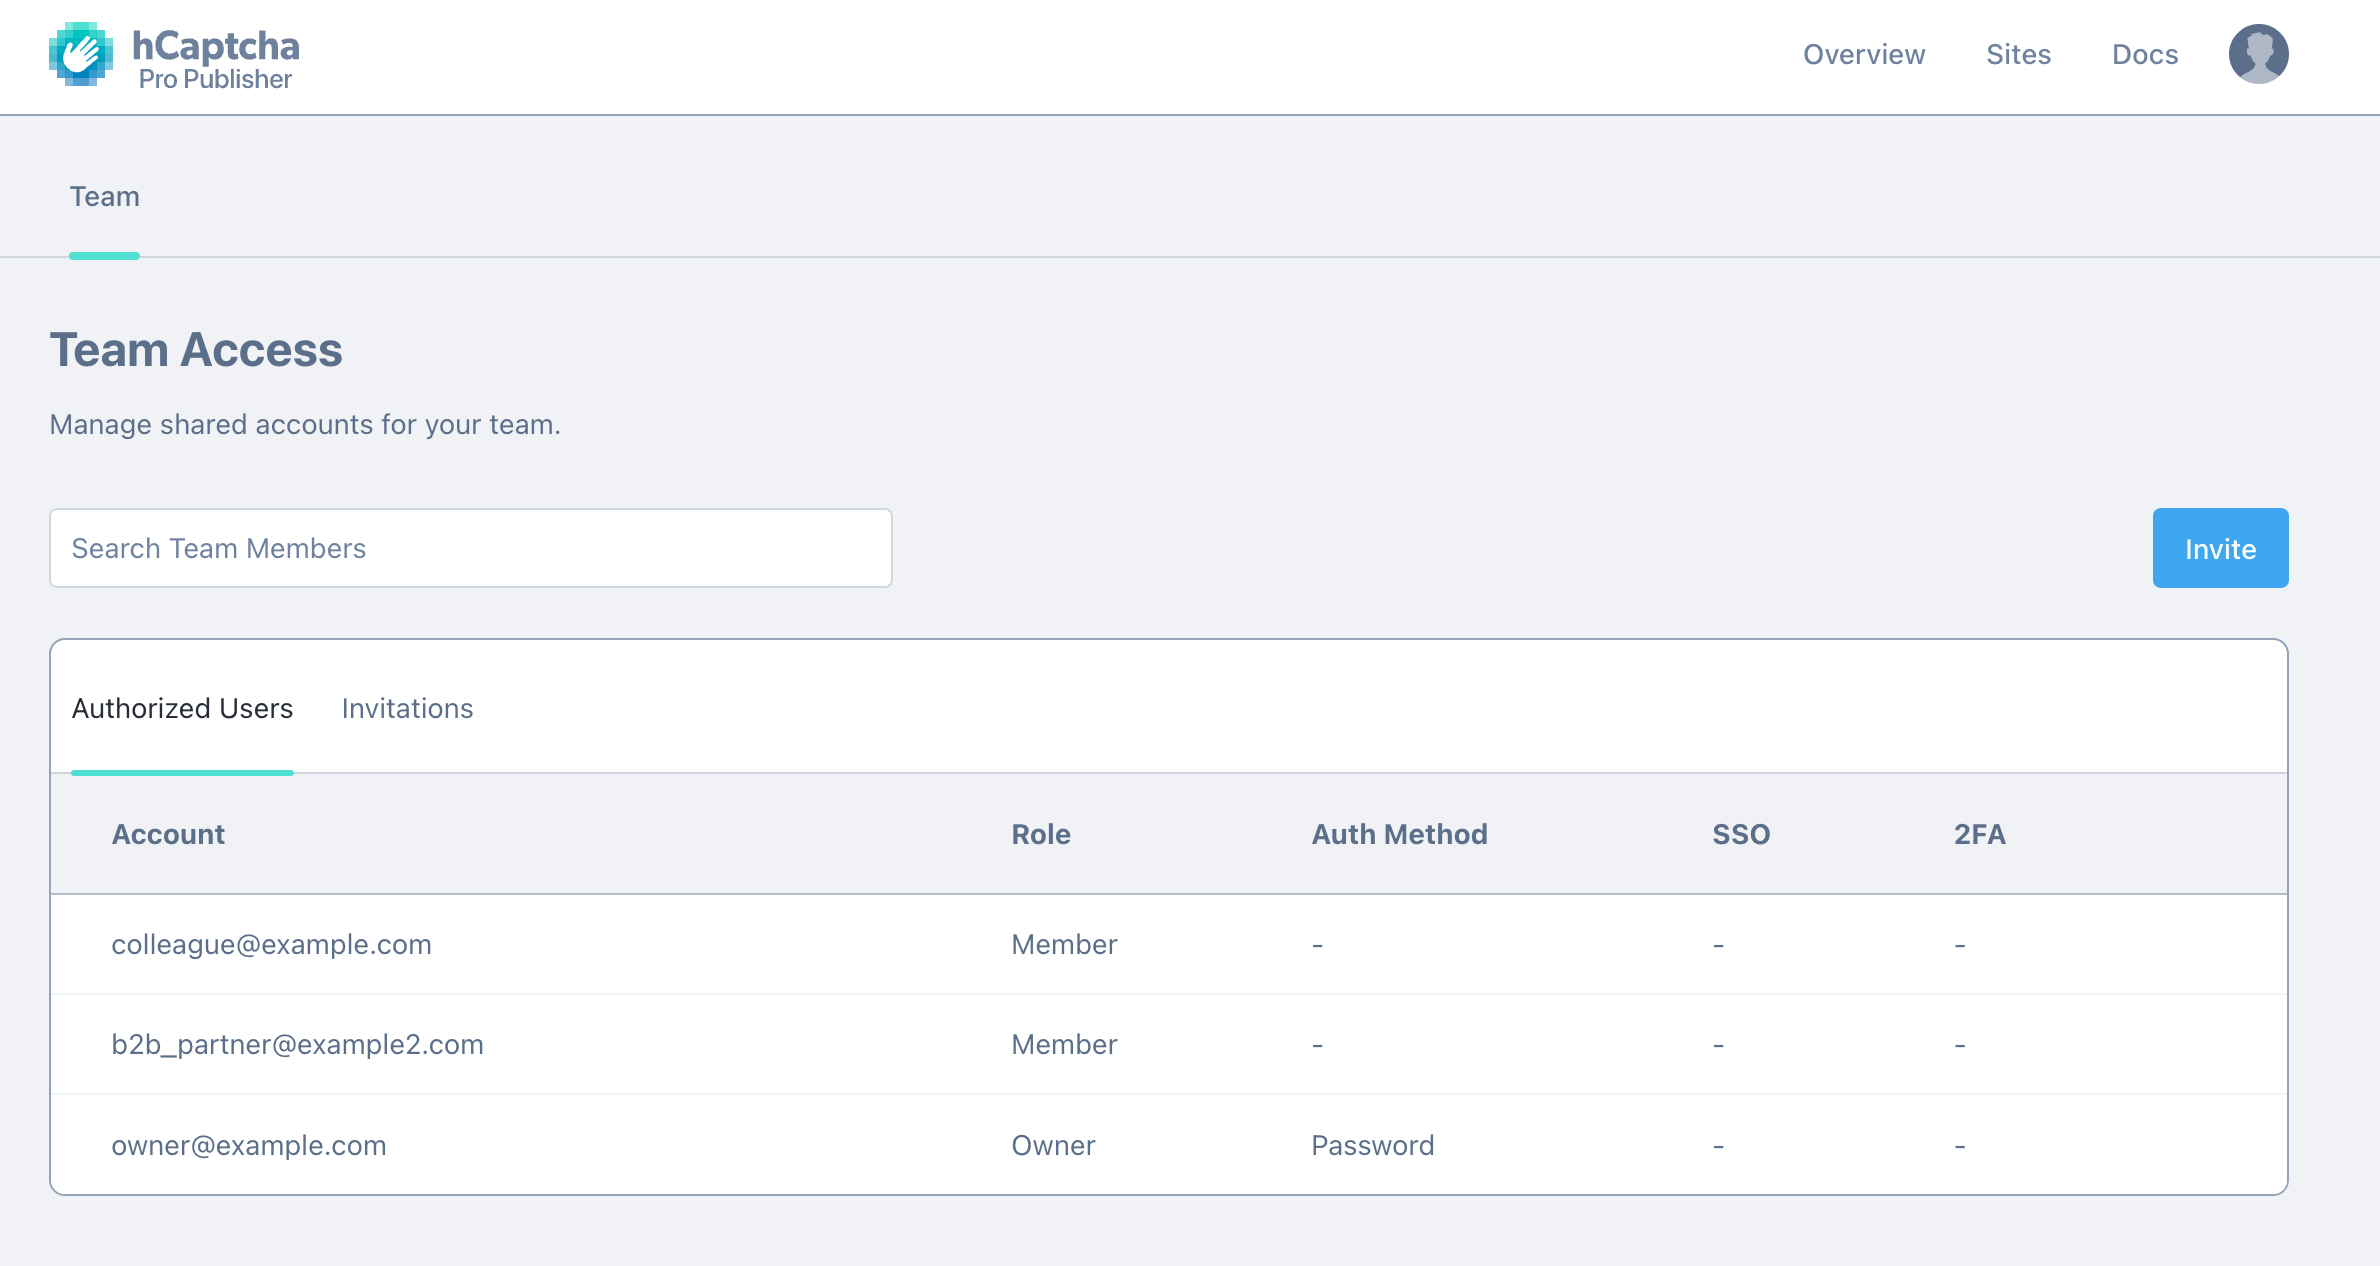Go to the Overview page
The width and height of the screenshot is (2380, 1266).
click(x=1863, y=54)
